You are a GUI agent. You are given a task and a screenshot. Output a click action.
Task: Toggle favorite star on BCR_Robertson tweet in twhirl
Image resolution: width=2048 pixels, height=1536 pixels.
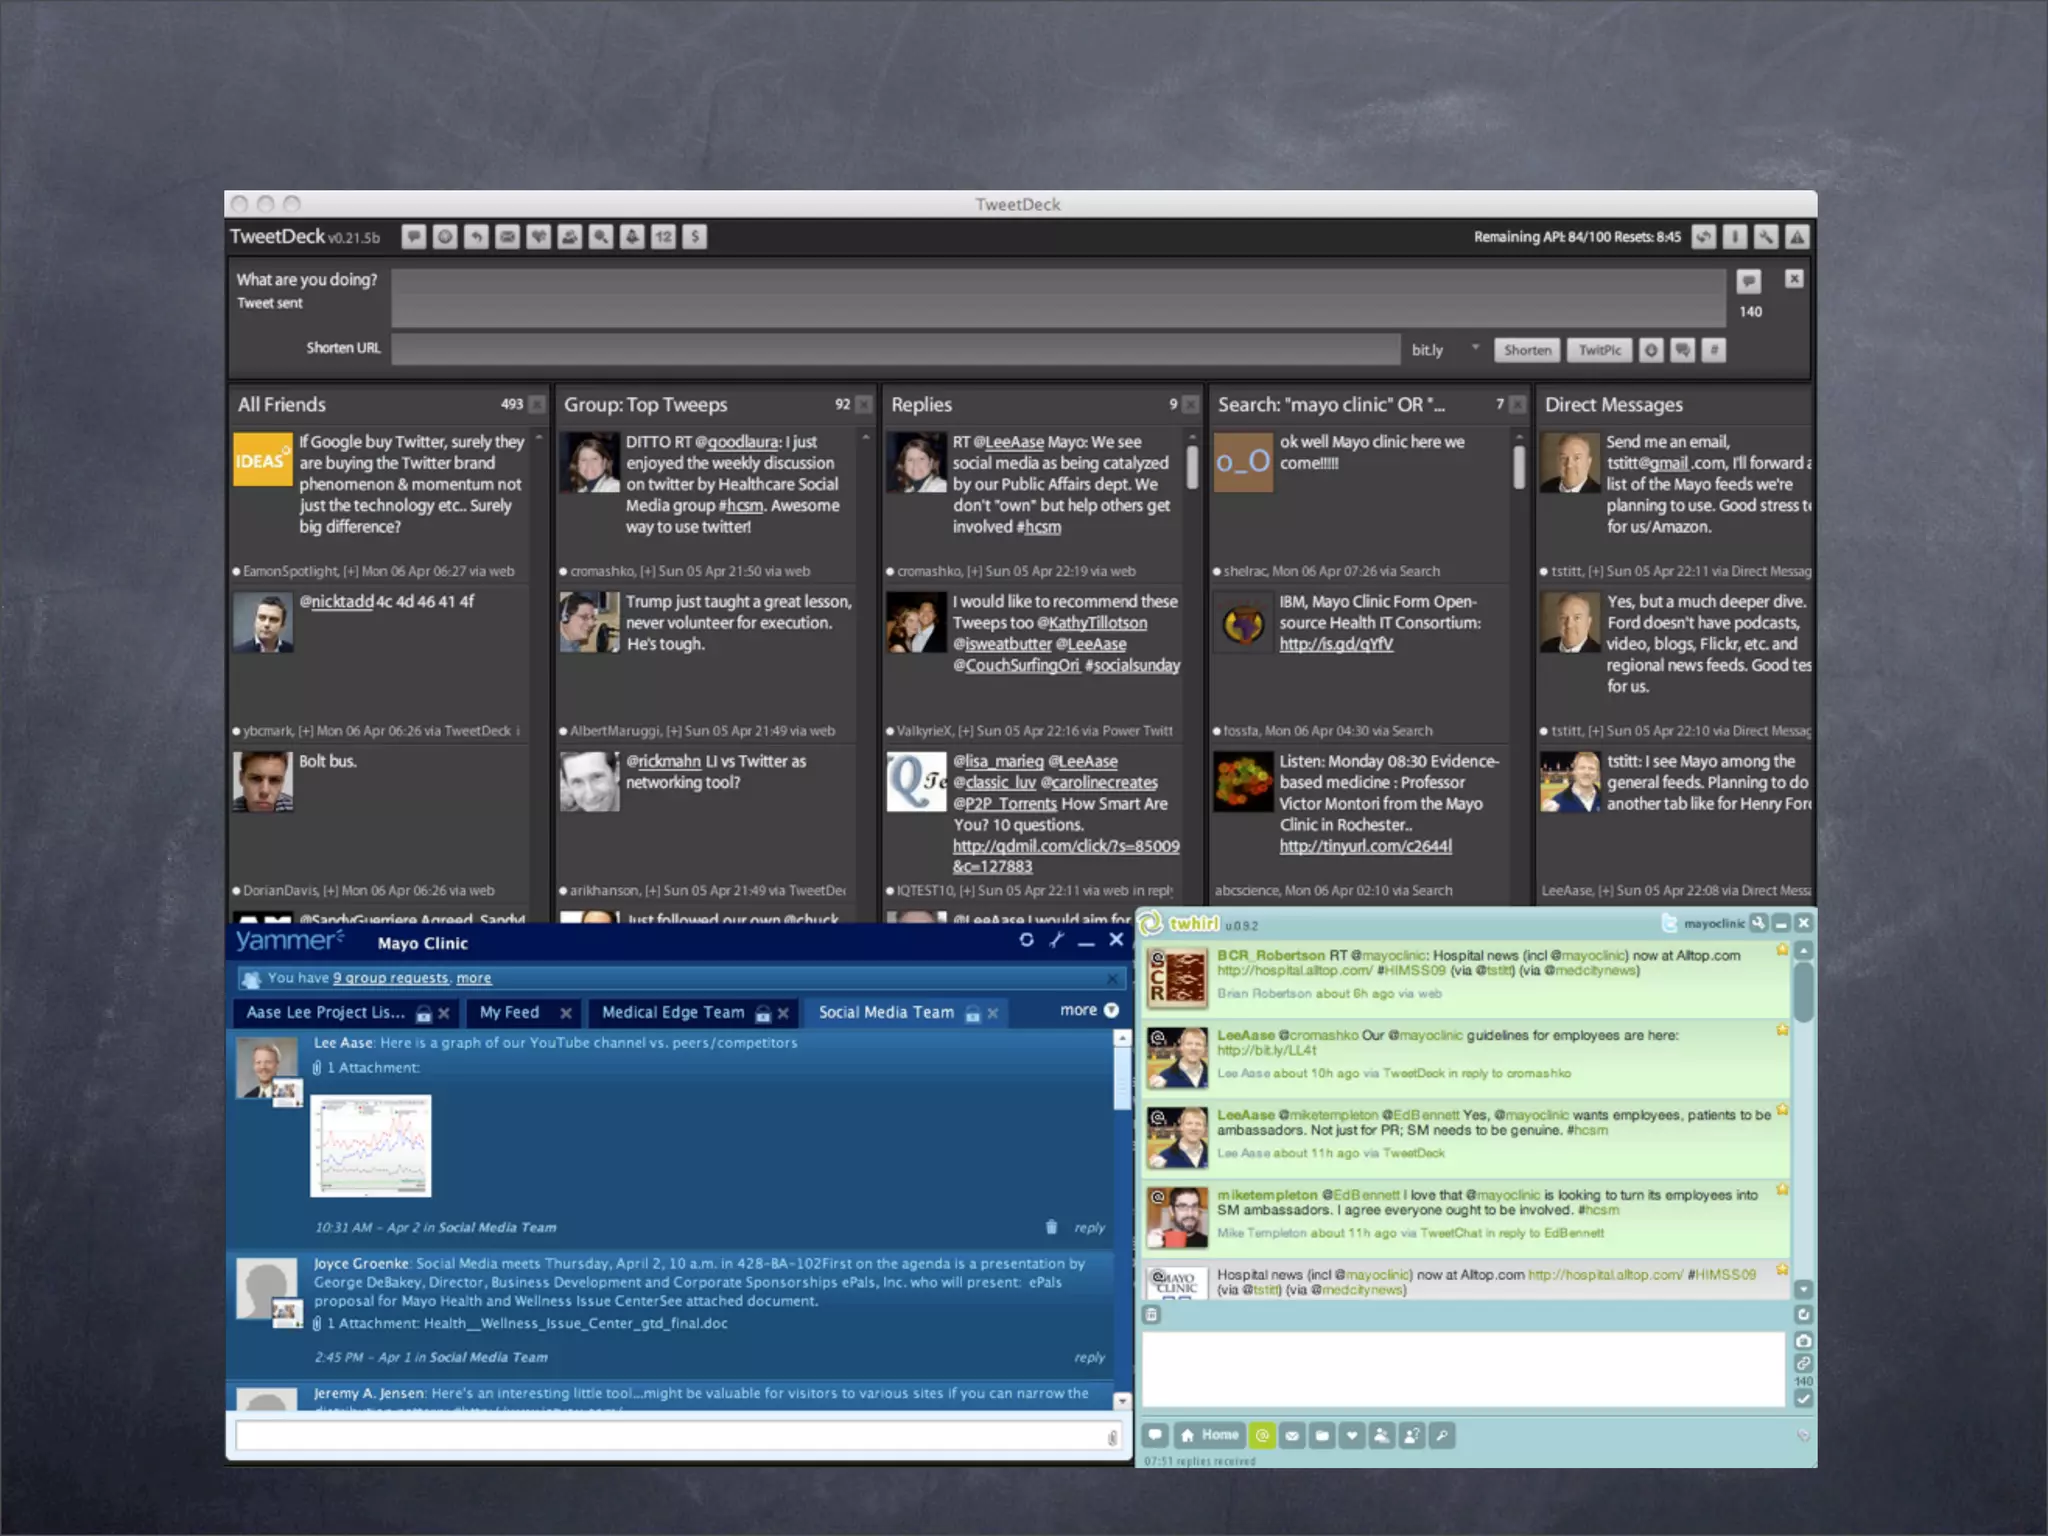1782,950
